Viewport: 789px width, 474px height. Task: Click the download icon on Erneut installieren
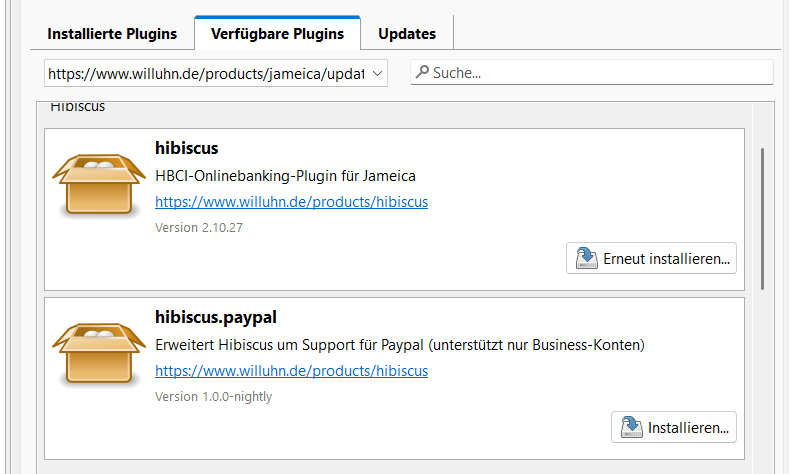point(586,259)
